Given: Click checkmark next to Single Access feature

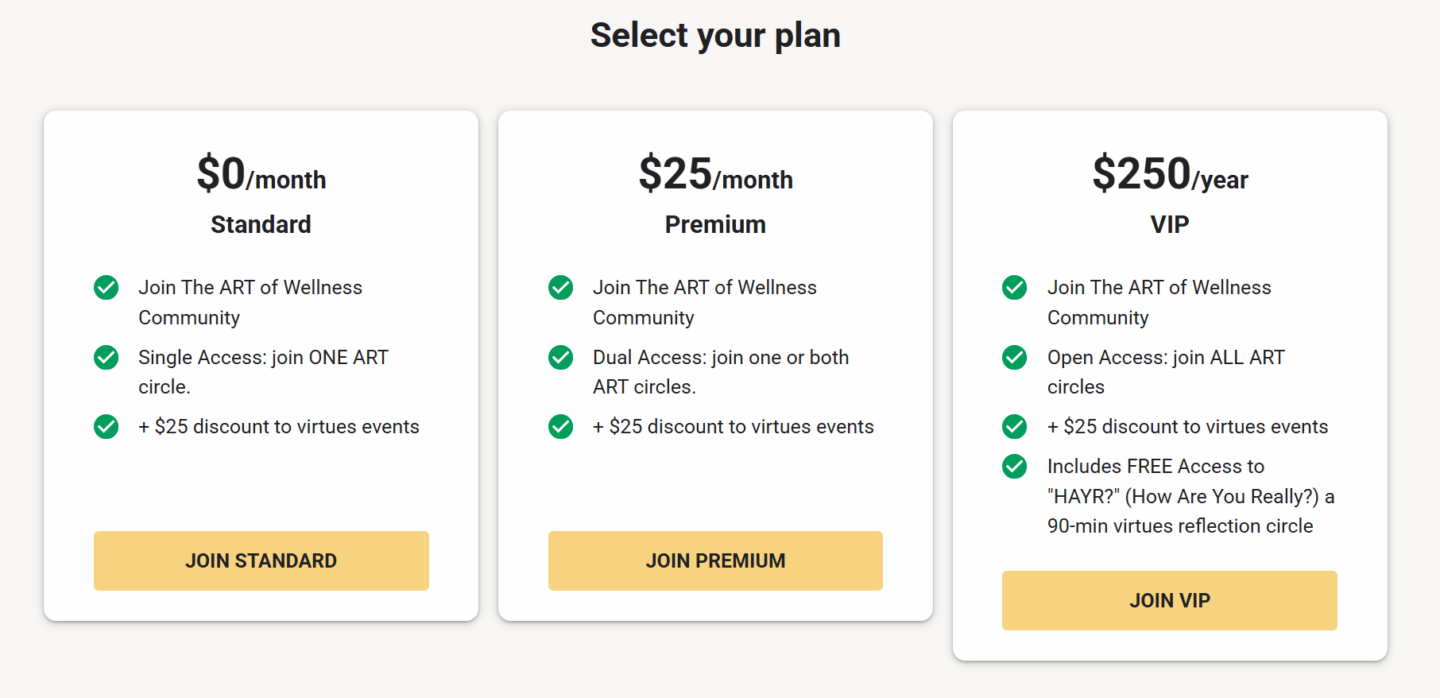Looking at the screenshot, I should 106,358.
